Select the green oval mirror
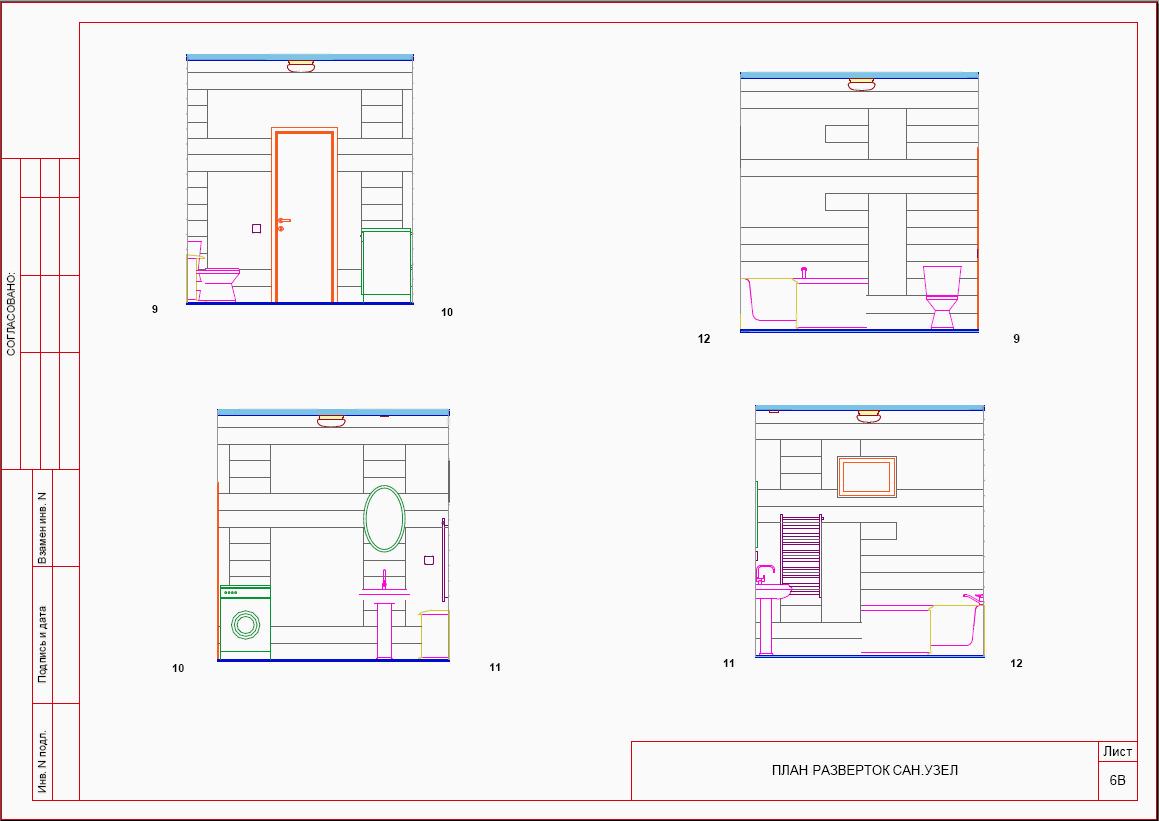The image size is (1159, 821). [384, 518]
